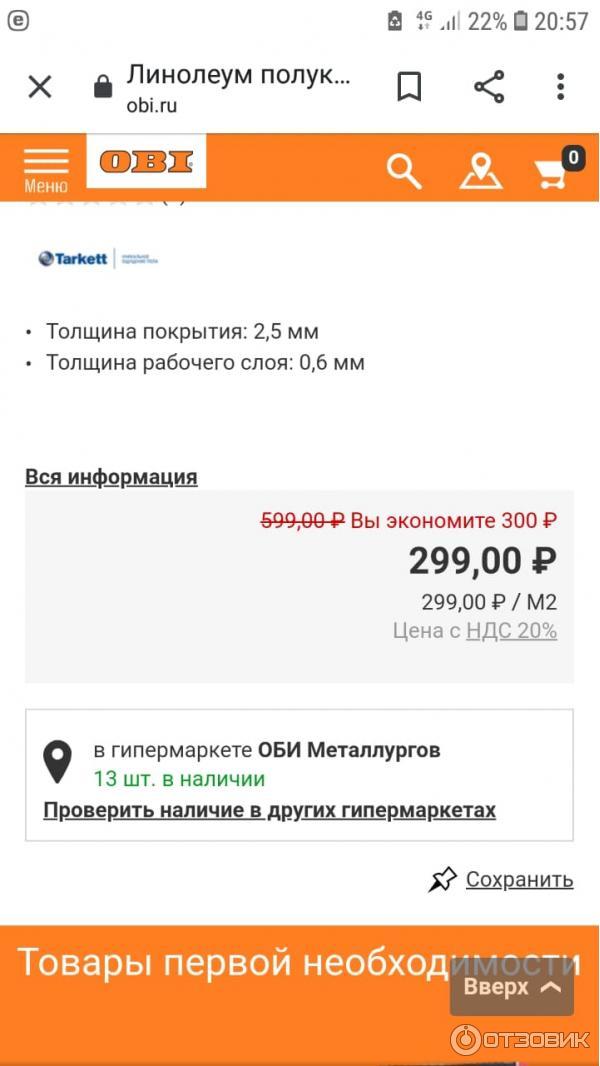The width and height of the screenshot is (600, 1066).
Task: Tap the share icon in browser bar
Action: coord(489,87)
